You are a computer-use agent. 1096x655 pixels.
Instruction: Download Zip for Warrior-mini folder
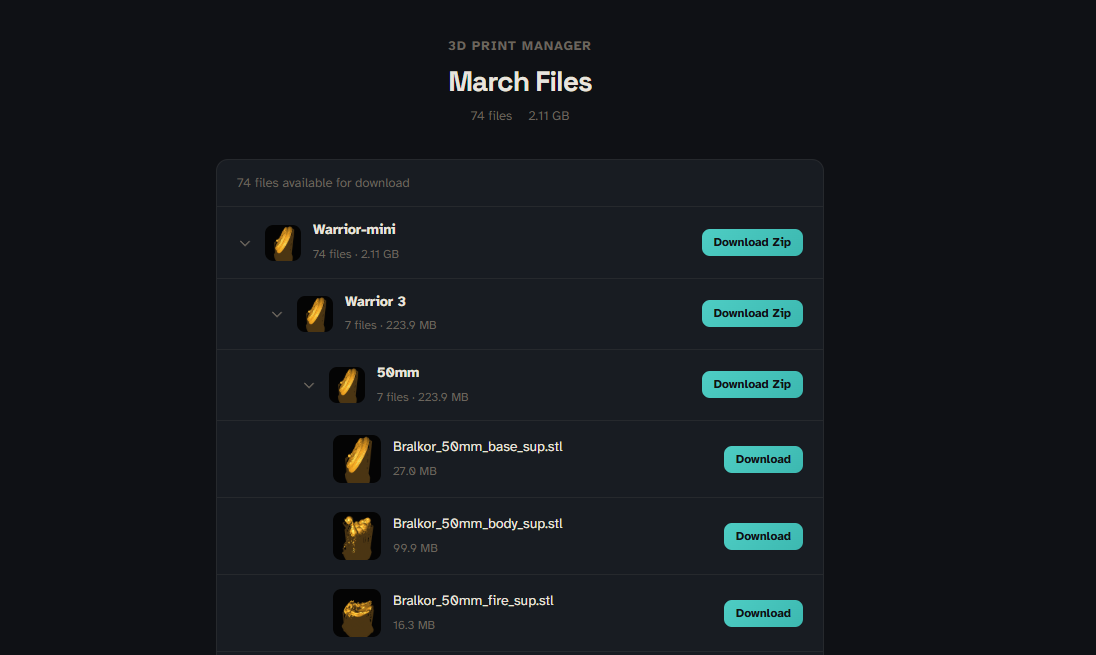[x=752, y=242]
